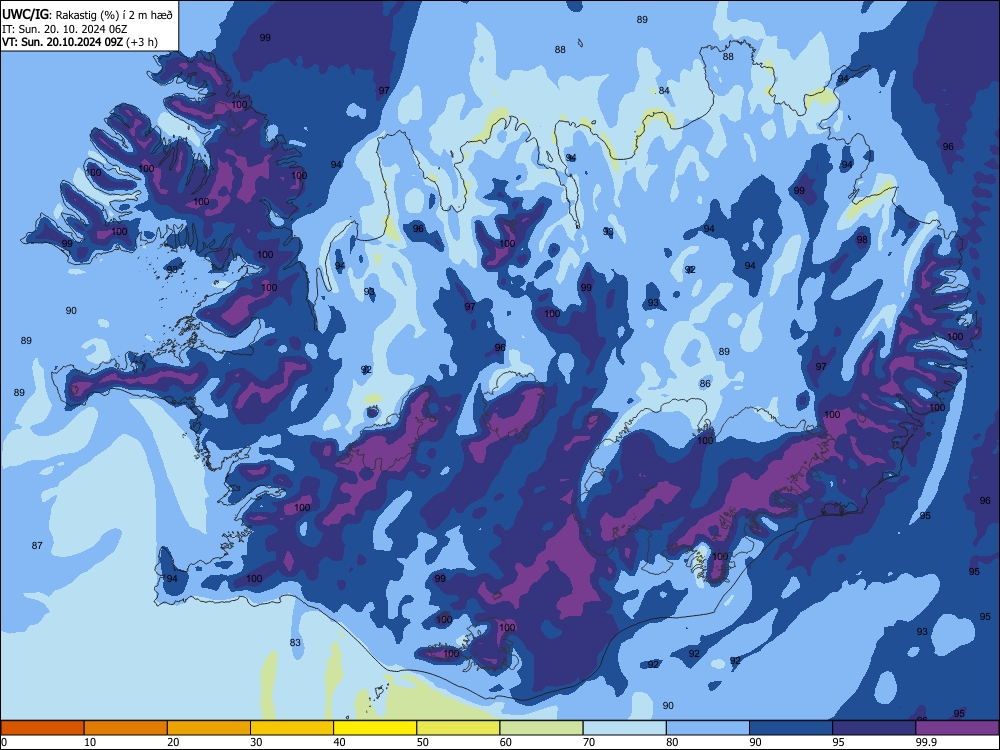Click the purple above-99.9 legend swatch

click(957, 728)
